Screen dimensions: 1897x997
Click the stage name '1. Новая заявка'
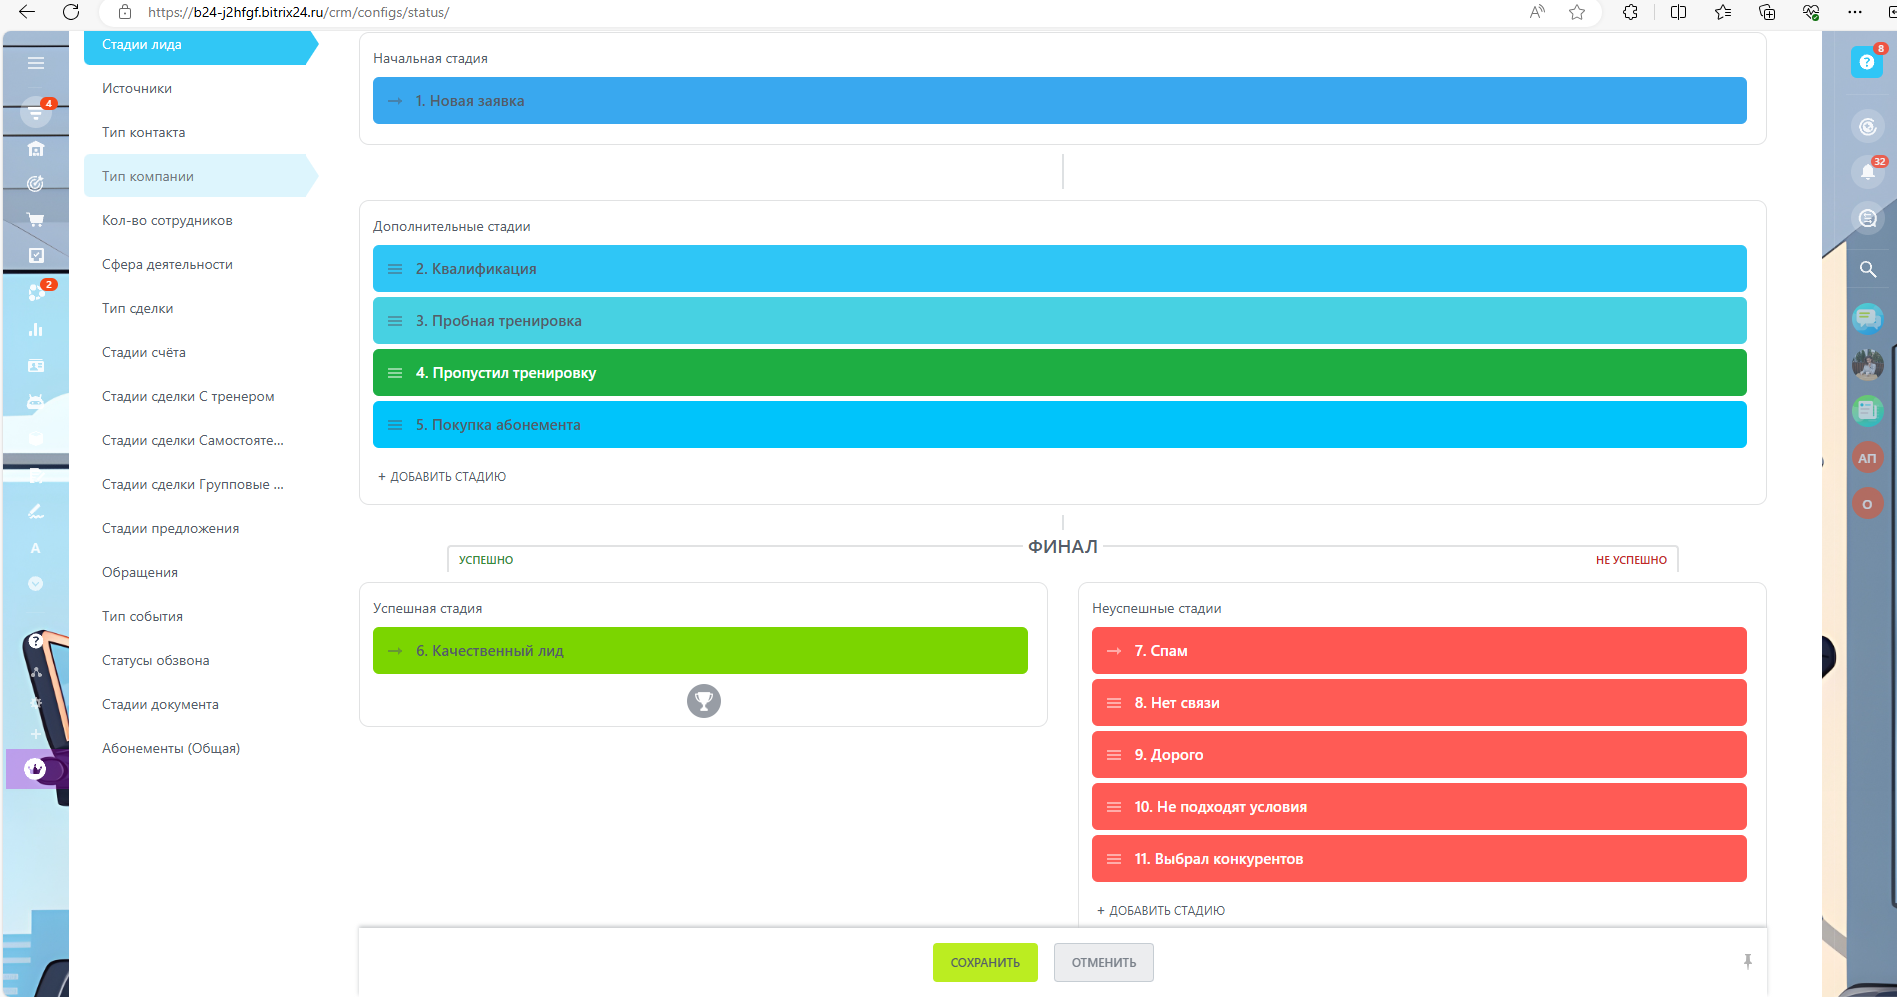click(x=470, y=101)
